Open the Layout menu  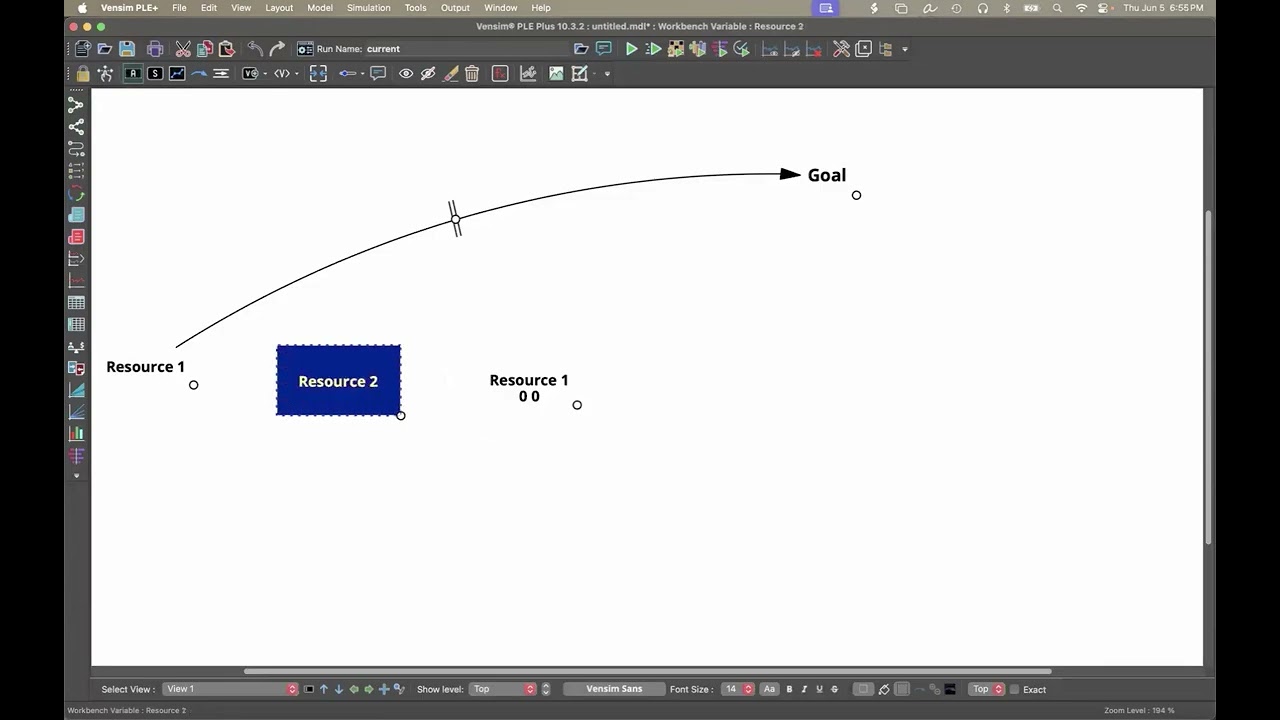[x=279, y=8]
